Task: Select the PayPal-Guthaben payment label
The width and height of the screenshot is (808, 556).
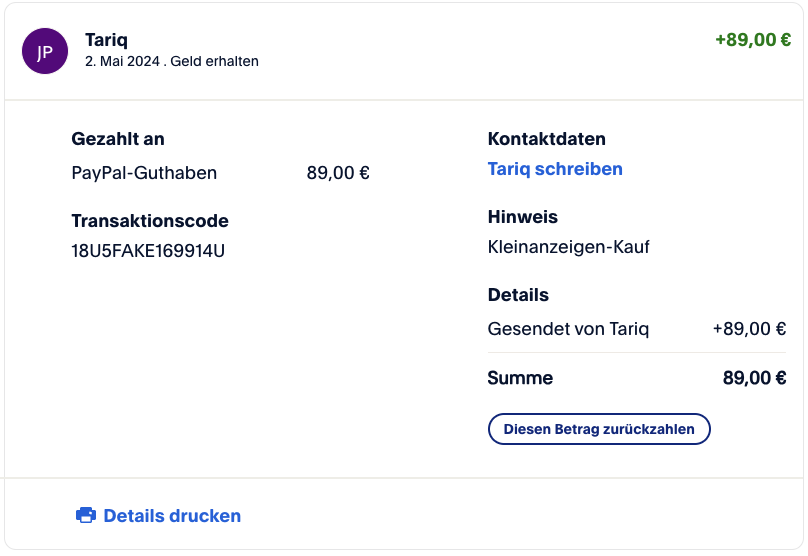Action: 144,173
